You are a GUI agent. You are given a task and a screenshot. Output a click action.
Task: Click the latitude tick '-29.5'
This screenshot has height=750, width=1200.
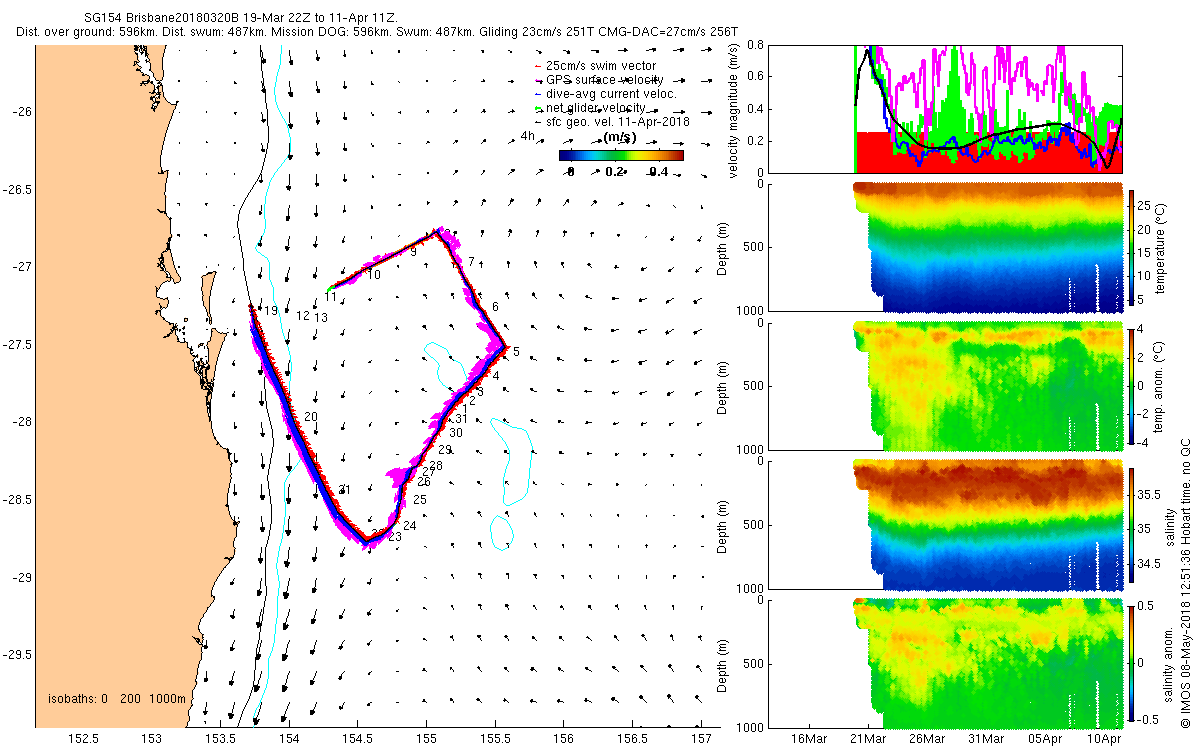coord(16,655)
